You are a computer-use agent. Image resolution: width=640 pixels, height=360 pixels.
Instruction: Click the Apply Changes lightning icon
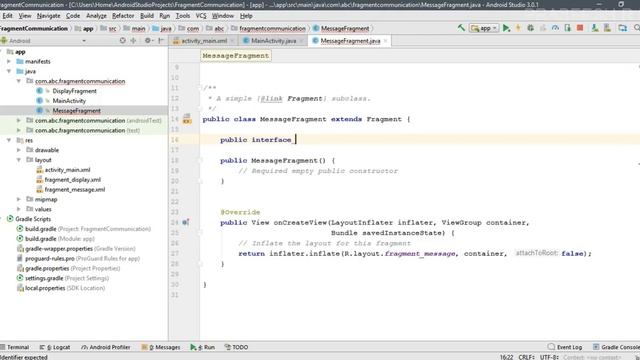[x=518, y=28]
